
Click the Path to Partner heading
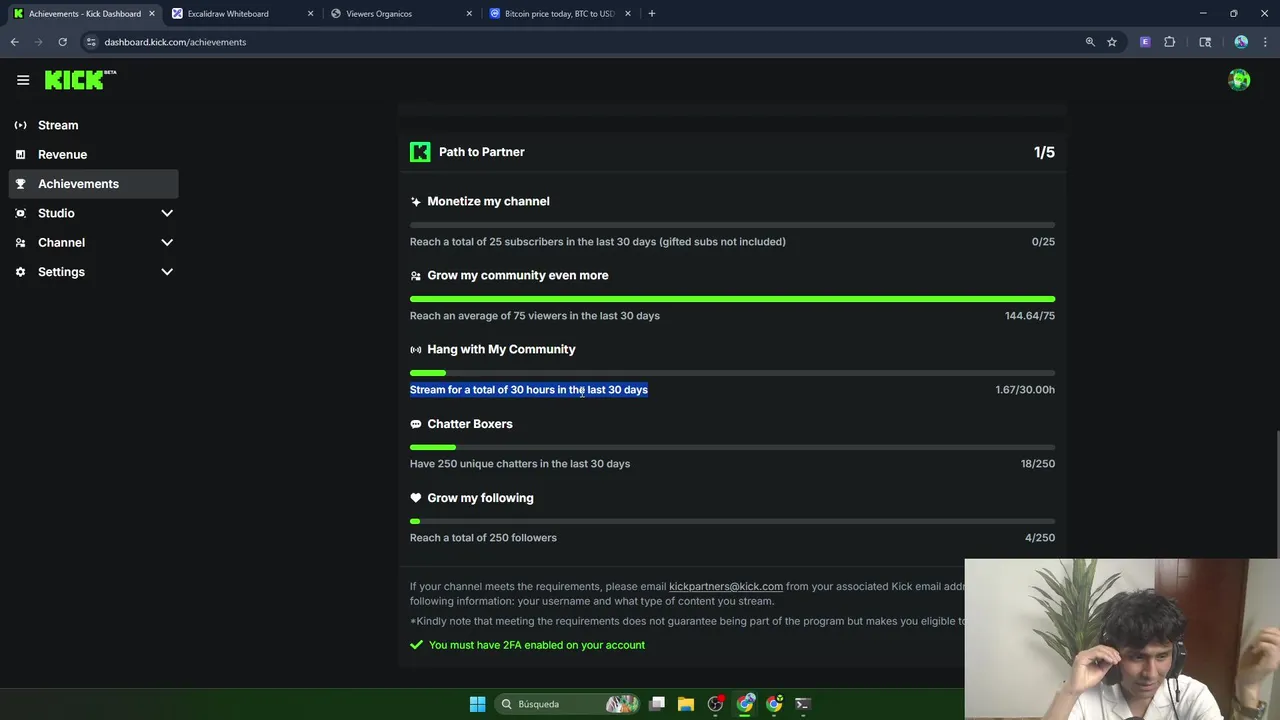click(x=482, y=152)
